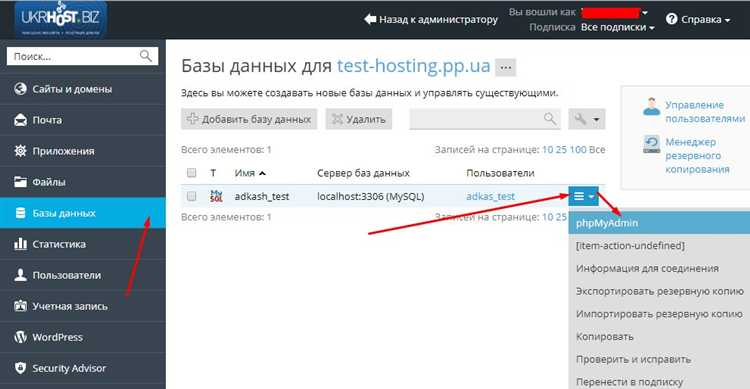This screenshot has height=389, width=750.
Task: Show 25 records per page in top pager
Action: (x=561, y=150)
